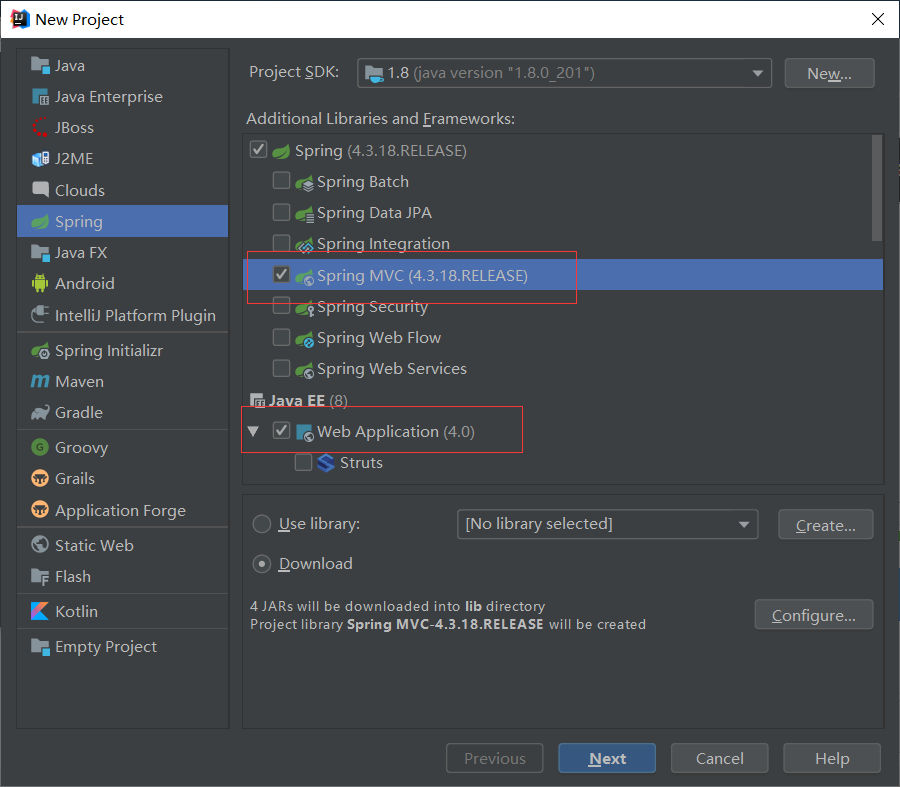The width and height of the screenshot is (900, 787).
Task: Collapse the Web Application tree node arrow
Action: tap(253, 431)
